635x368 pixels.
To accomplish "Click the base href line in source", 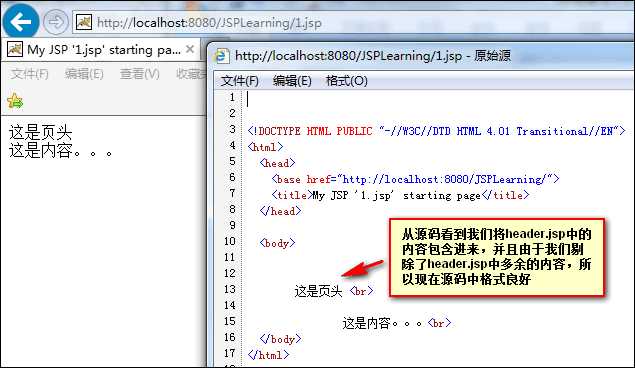I will pyautogui.click(x=416, y=179).
